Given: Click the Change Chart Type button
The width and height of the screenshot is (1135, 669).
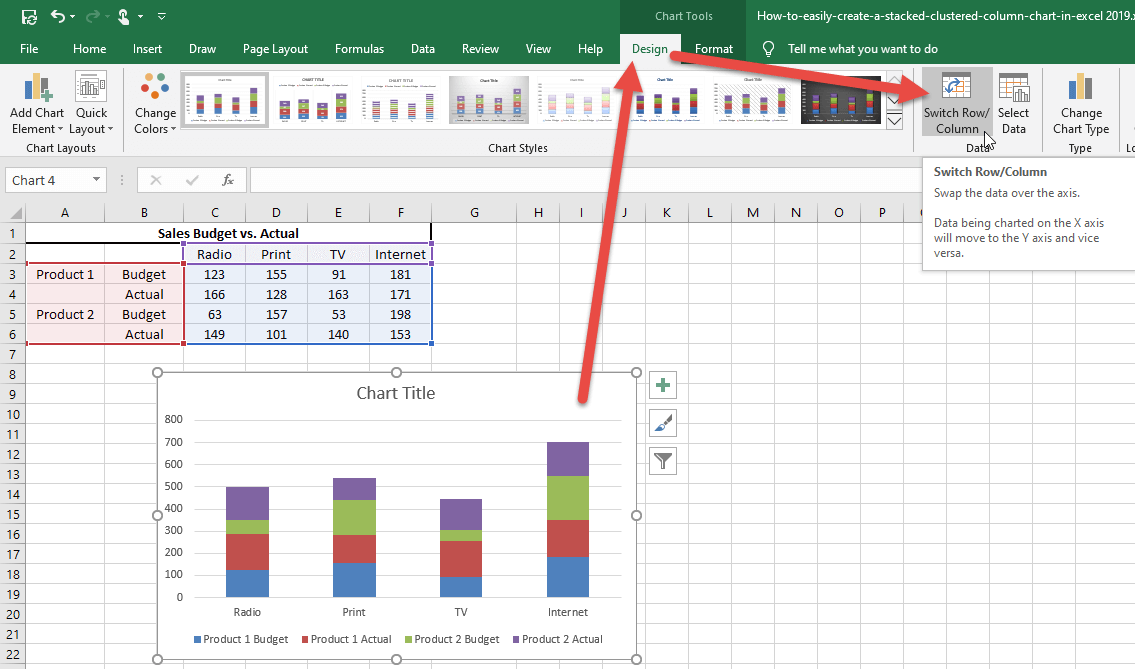Looking at the screenshot, I should [1080, 103].
